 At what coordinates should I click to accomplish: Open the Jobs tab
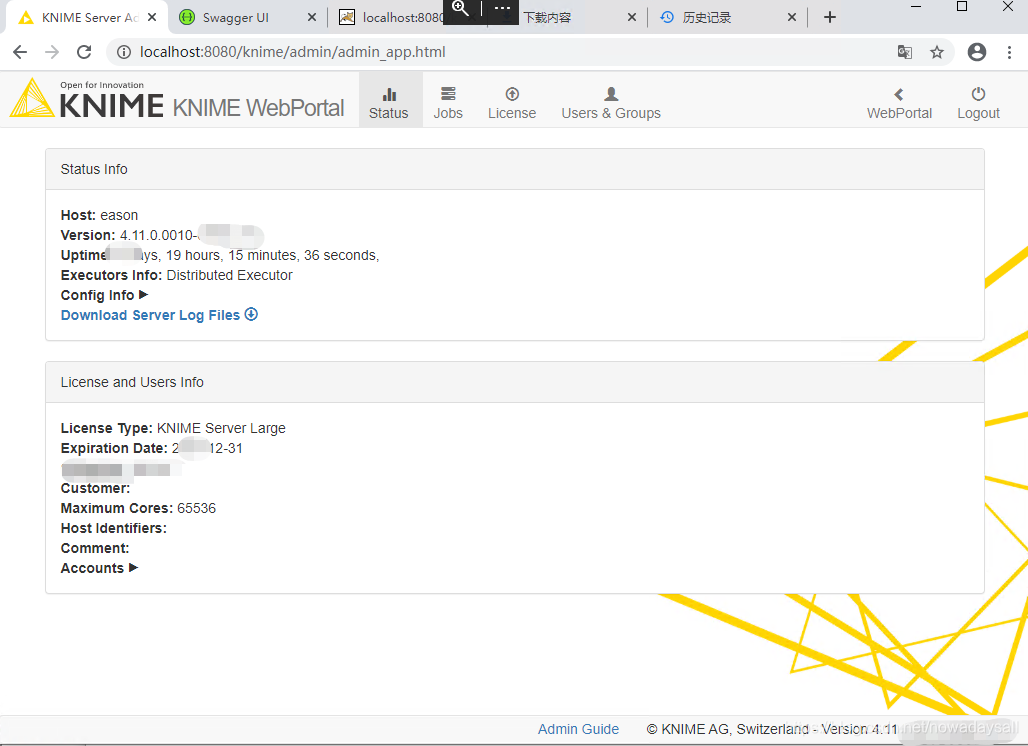click(448, 103)
